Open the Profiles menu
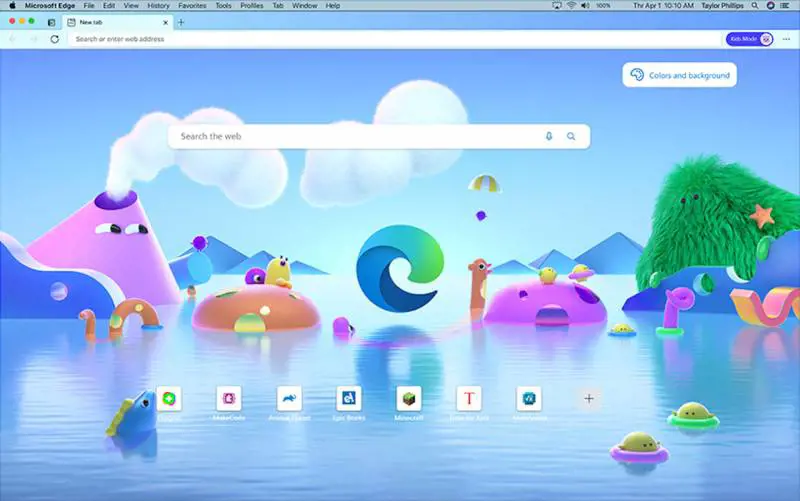Screen dimensions: 800x501 (x=252, y=6)
